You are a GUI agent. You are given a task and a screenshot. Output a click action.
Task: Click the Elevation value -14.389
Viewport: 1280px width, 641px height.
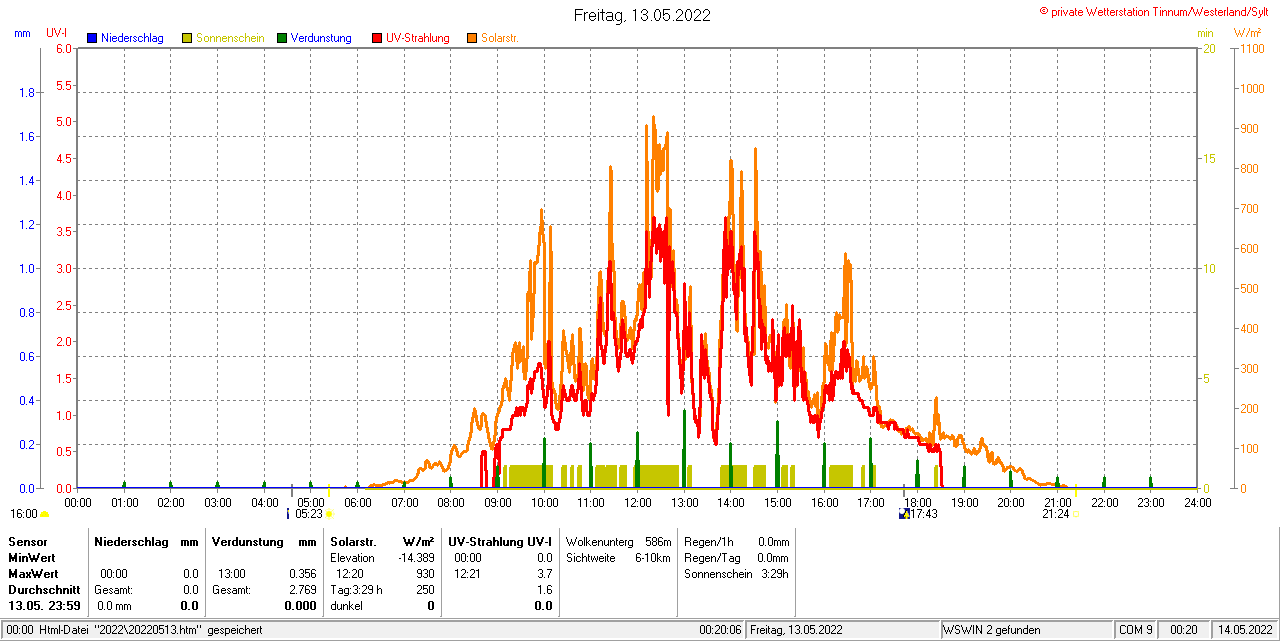tap(416, 557)
